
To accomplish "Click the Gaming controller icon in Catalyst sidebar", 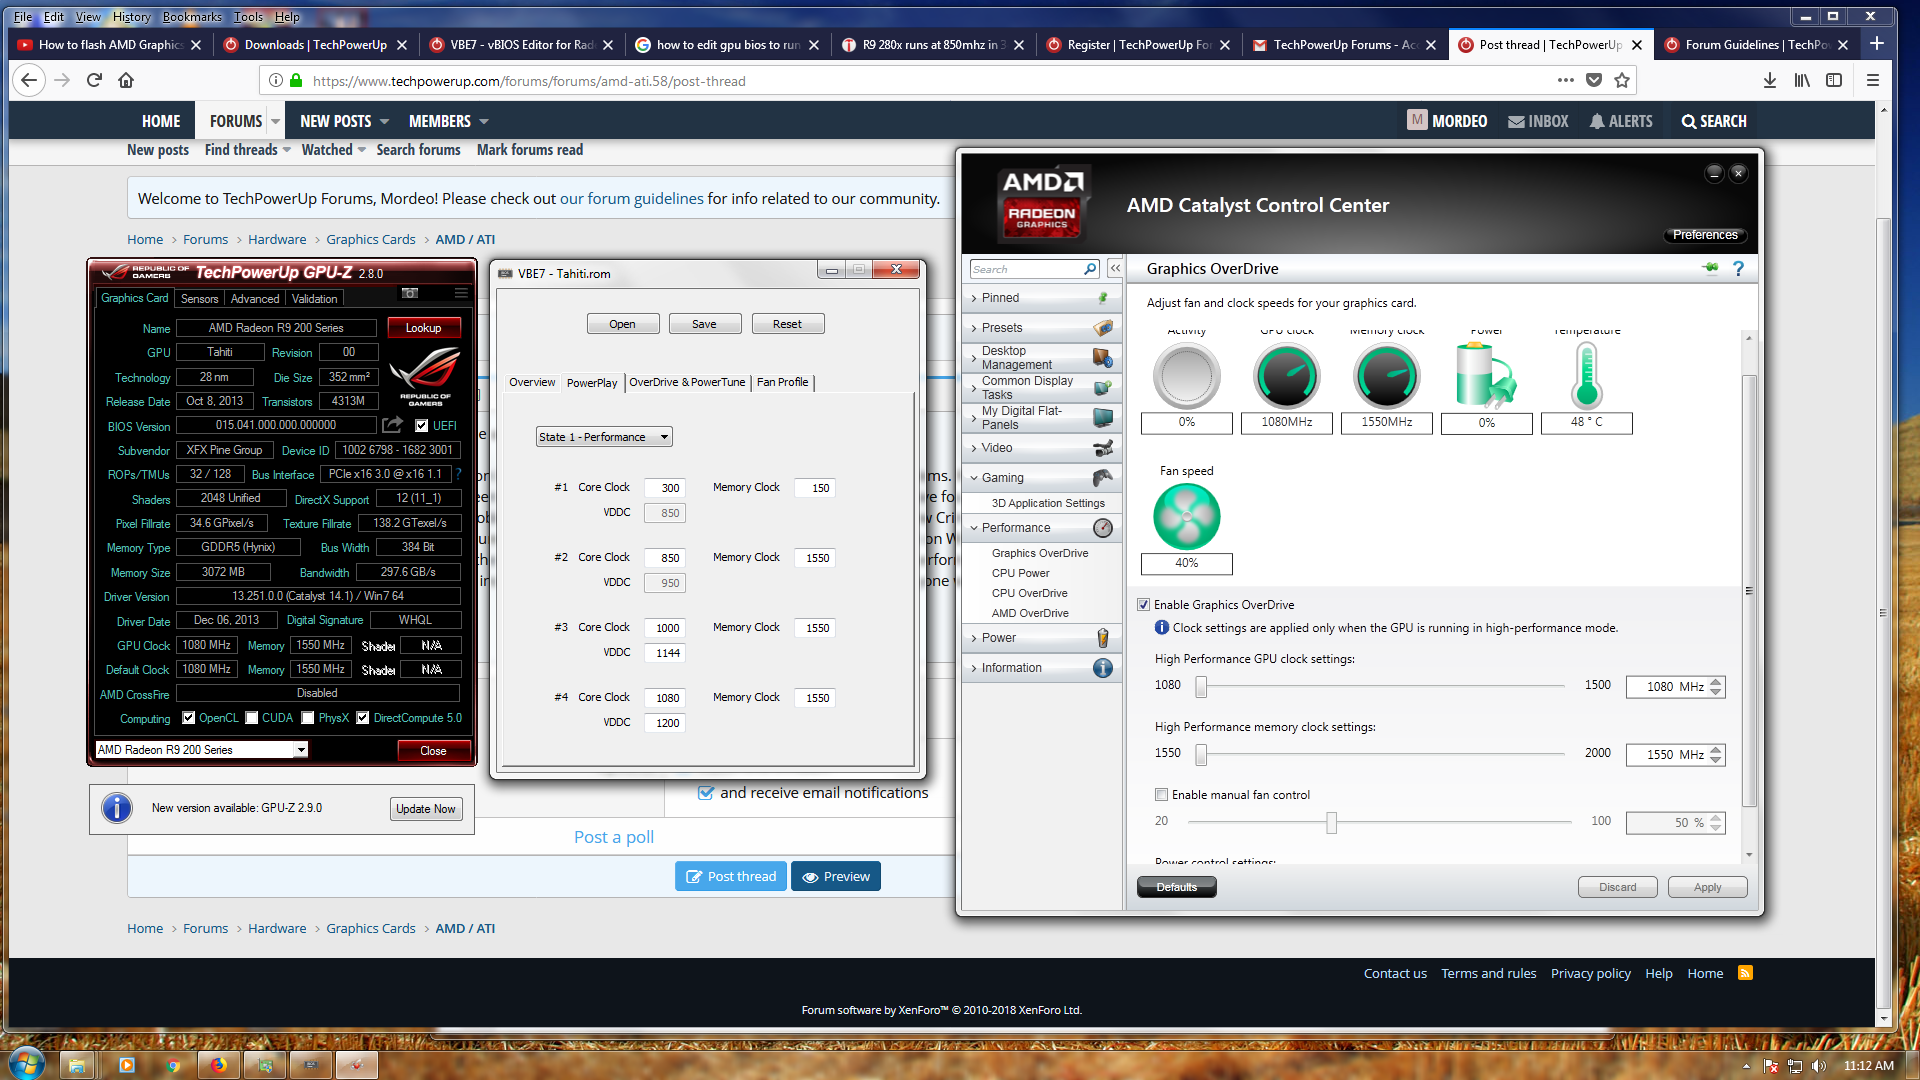I will pyautogui.click(x=1103, y=478).
